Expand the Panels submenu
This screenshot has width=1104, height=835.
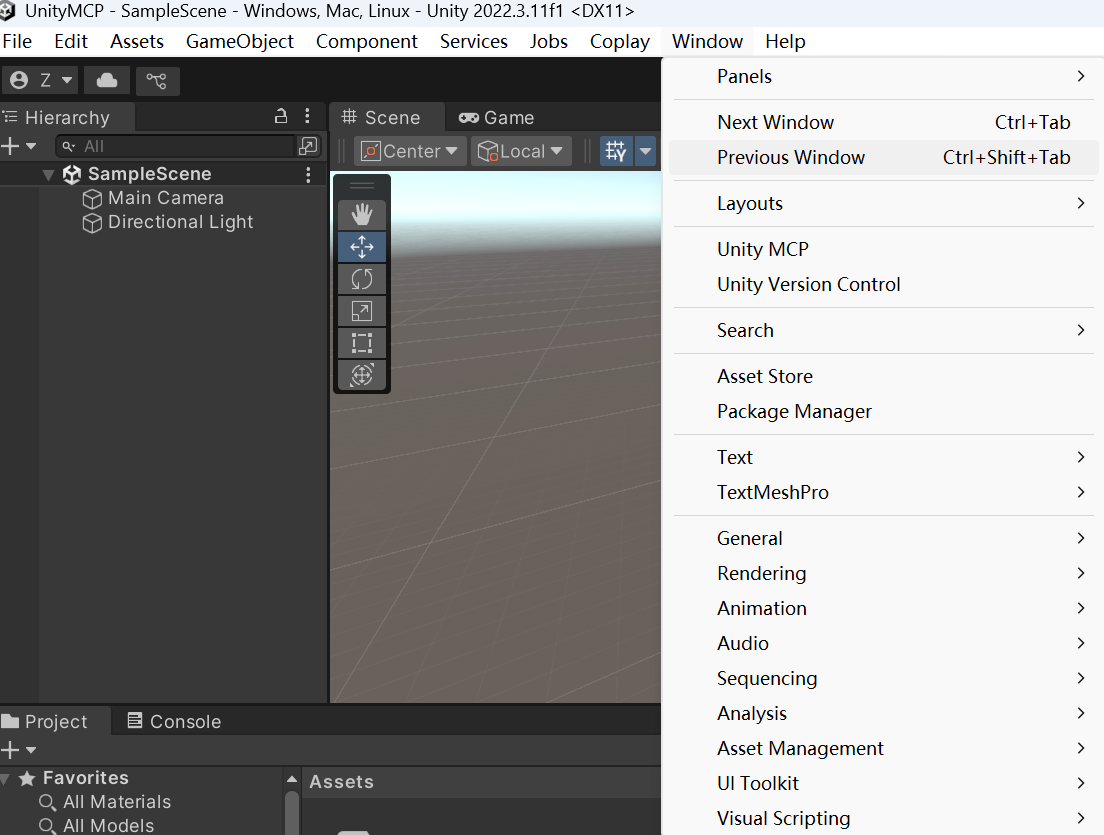(883, 76)
